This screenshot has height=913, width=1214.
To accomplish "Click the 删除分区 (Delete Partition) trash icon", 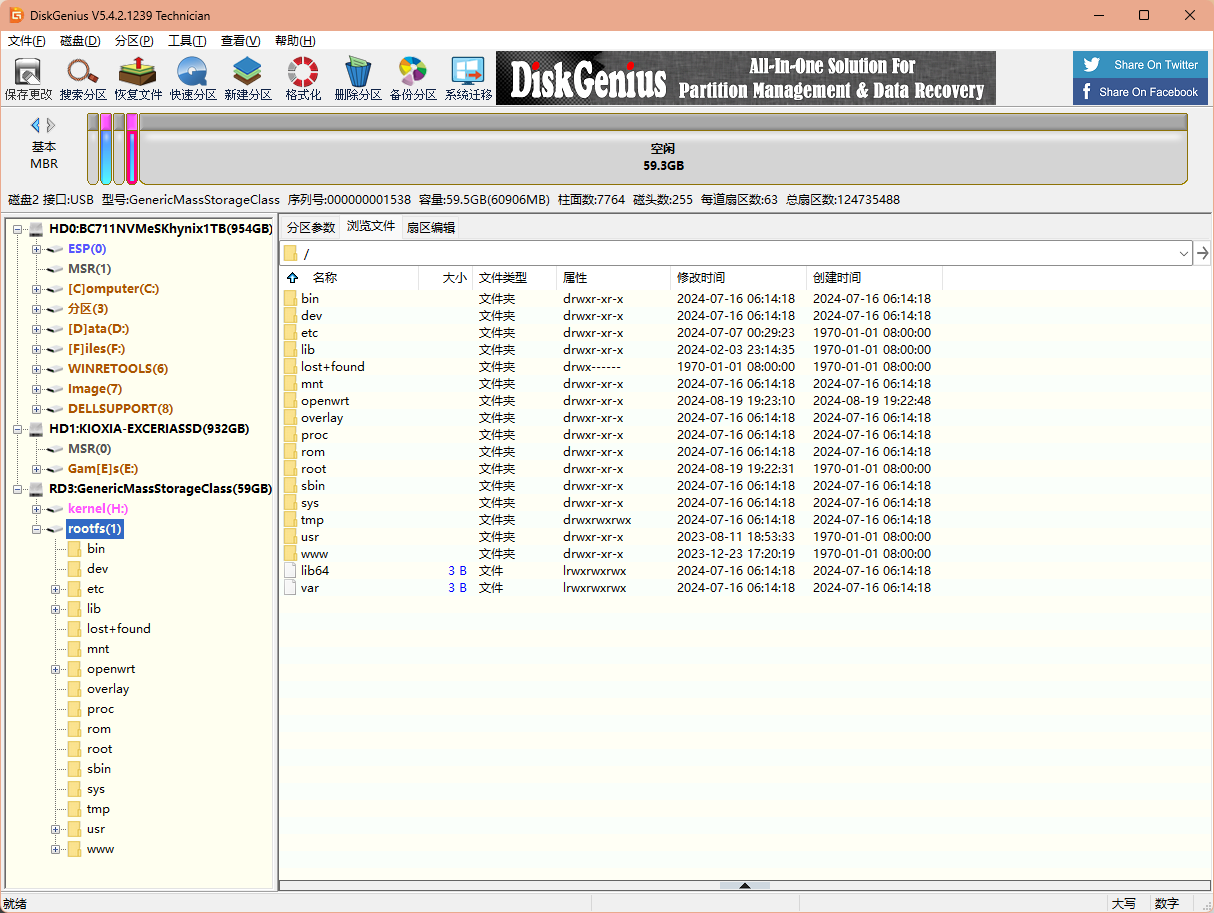I will (358, 78).
